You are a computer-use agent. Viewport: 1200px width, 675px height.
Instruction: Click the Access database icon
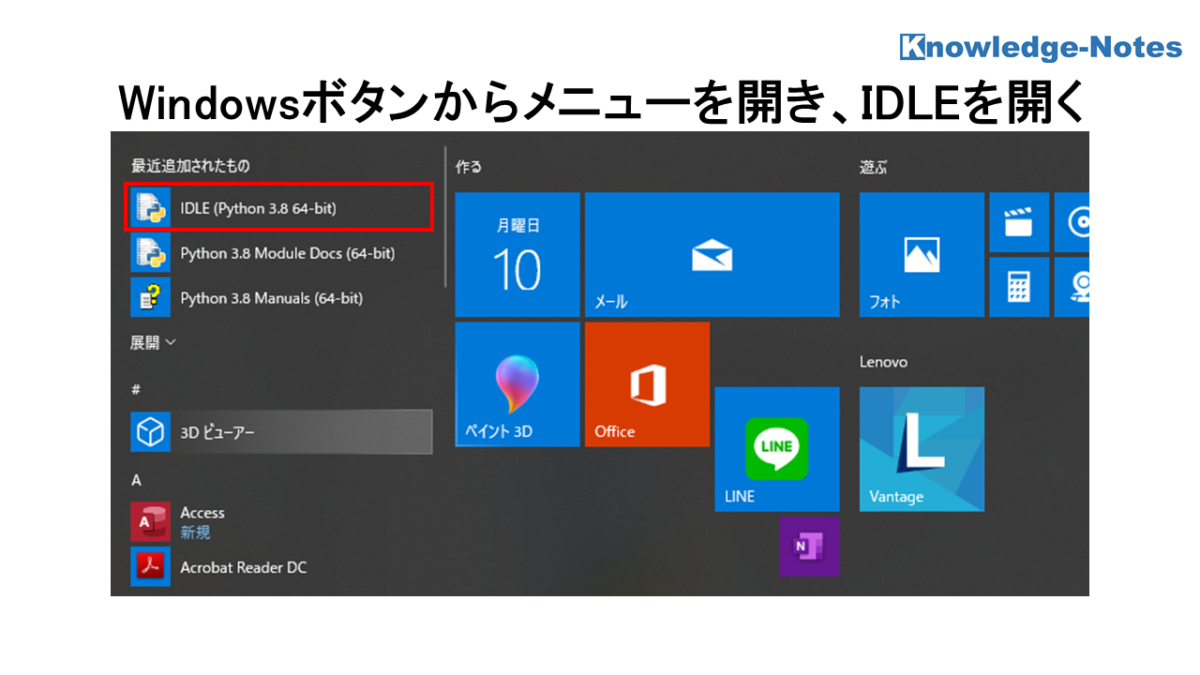150,522
